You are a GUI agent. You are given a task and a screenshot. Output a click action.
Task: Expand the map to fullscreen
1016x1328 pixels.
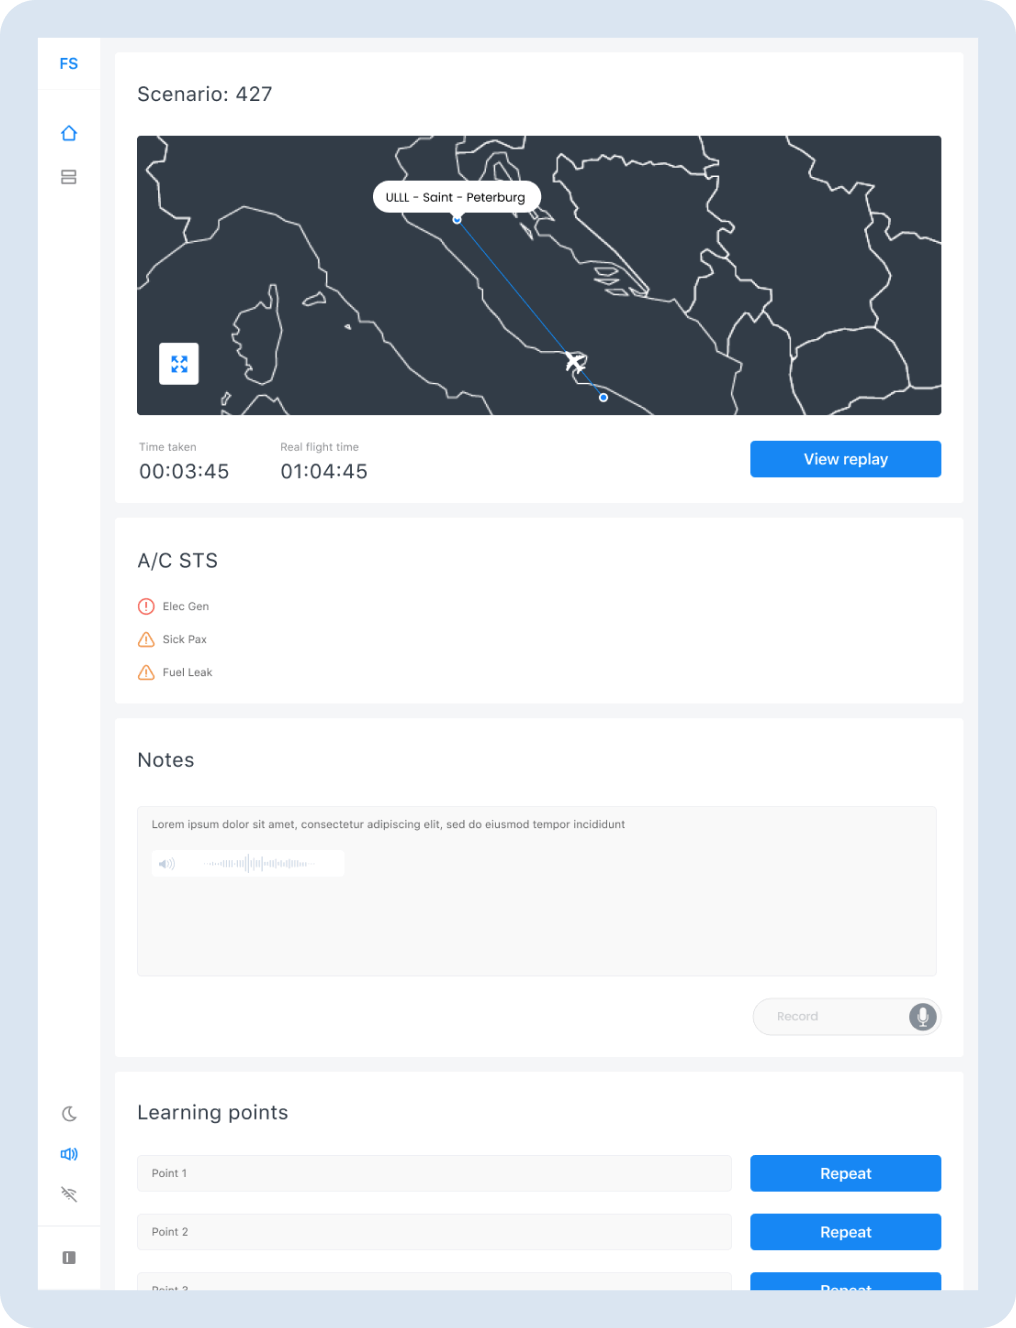coord(179,364)
